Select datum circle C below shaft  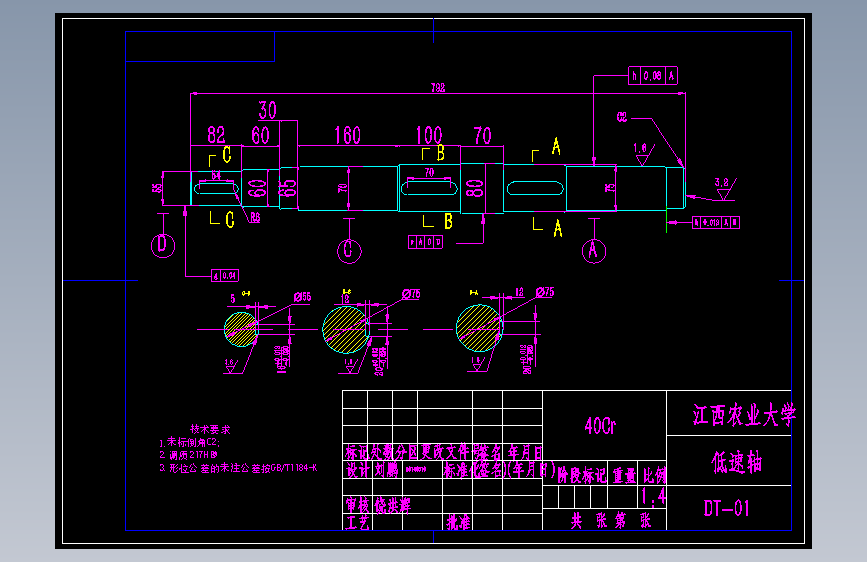(x=349, y=251)
